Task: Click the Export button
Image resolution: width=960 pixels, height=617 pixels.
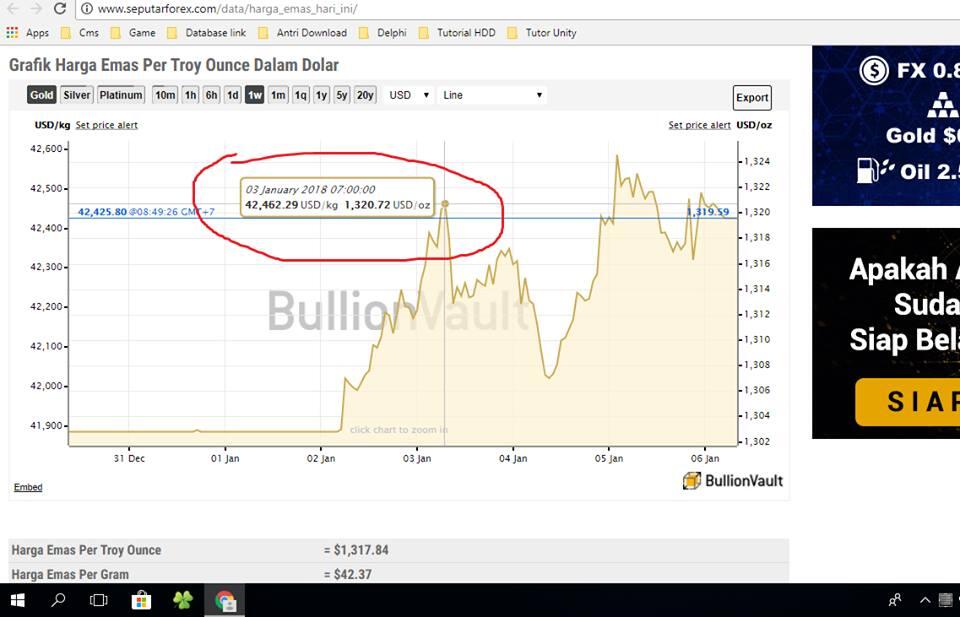Action: (x=752, y=97)
